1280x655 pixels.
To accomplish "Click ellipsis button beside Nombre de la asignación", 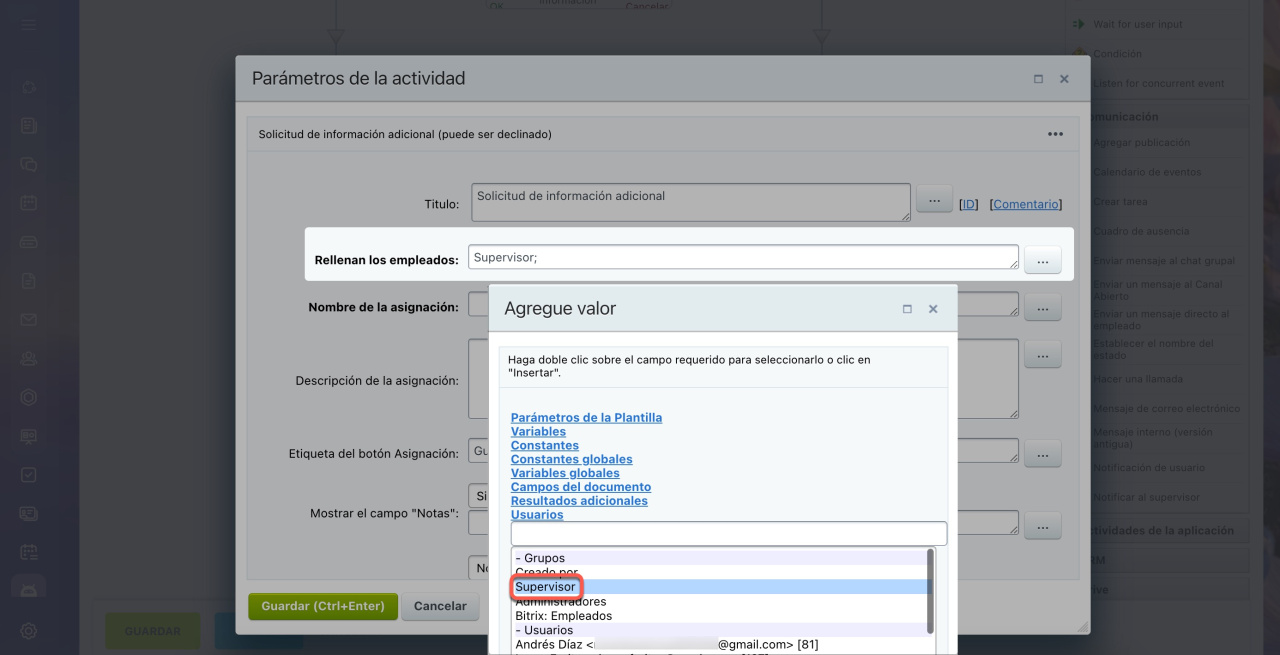I will pos(1042,307).
